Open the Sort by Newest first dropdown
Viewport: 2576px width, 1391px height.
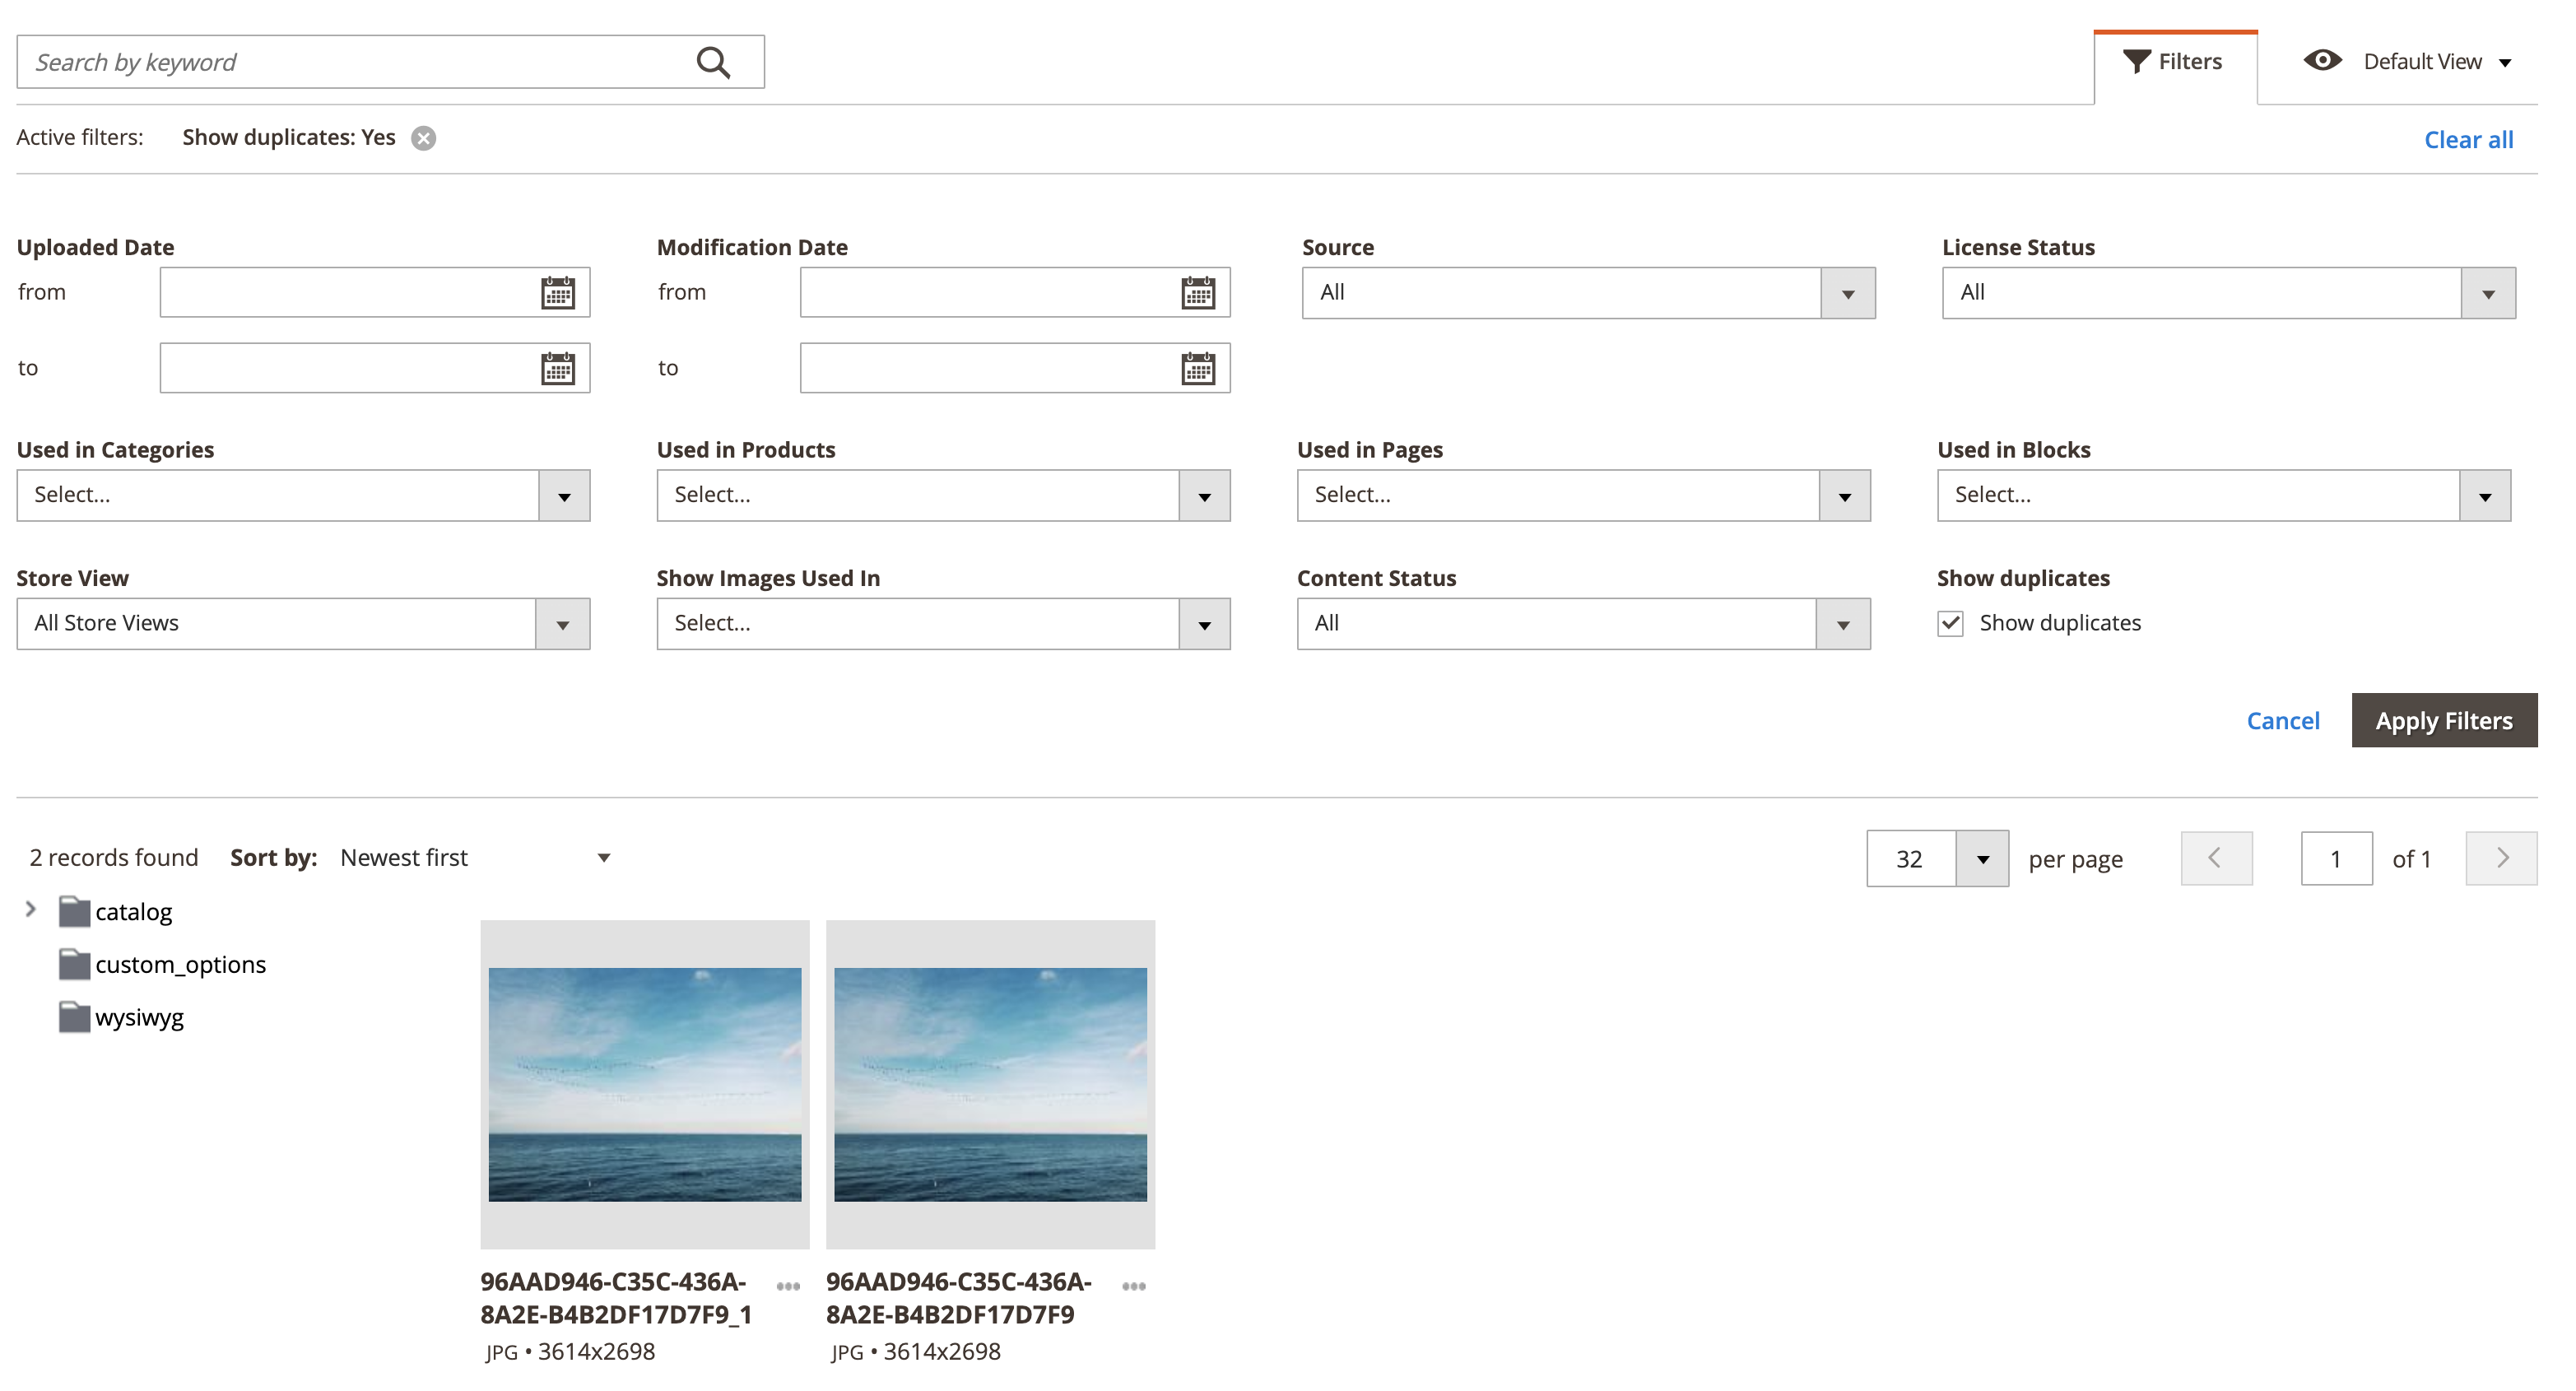[475, 858]
